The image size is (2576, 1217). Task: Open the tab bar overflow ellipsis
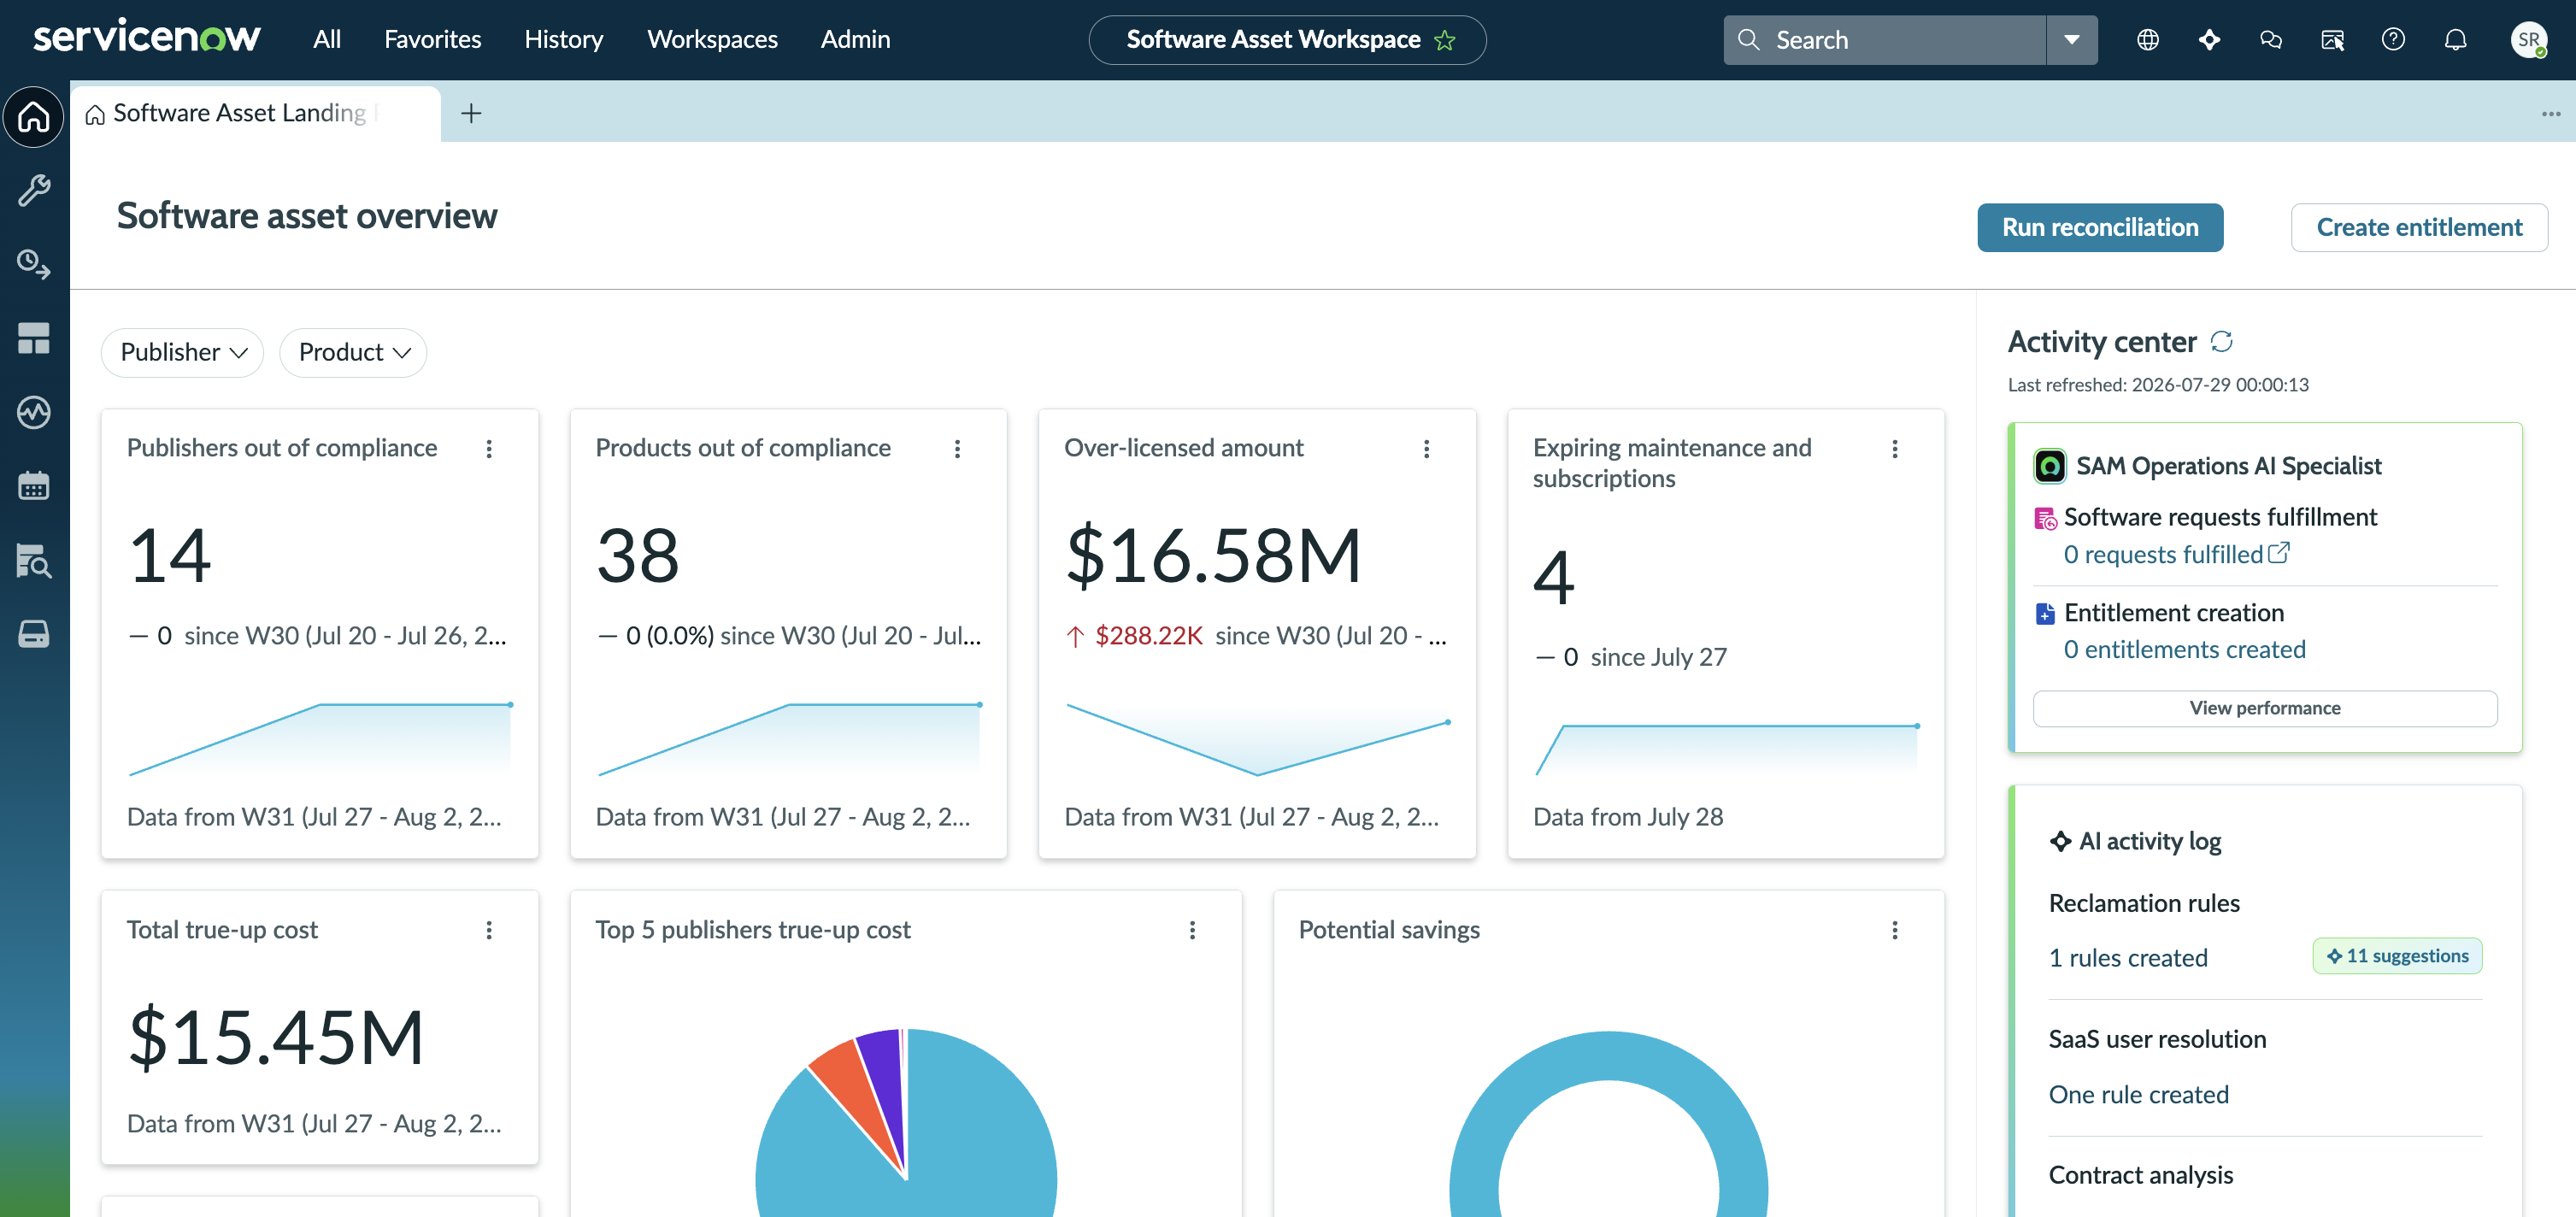coord(2550,114)
